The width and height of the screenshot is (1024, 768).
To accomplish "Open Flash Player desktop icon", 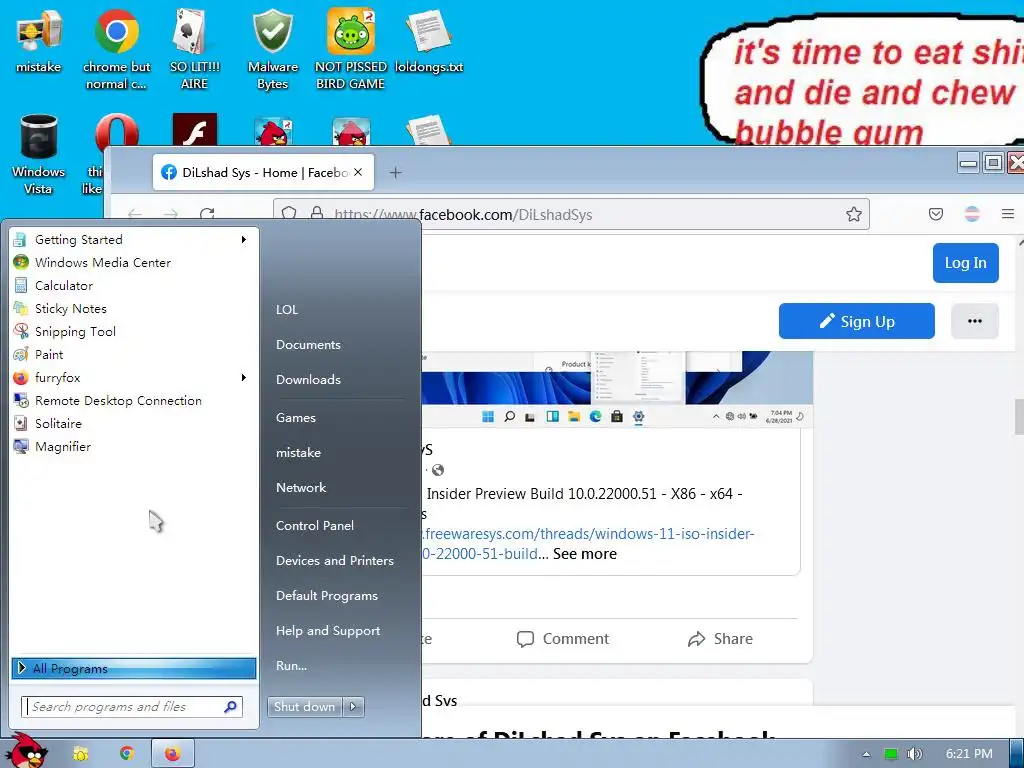I will click(195, 129).
